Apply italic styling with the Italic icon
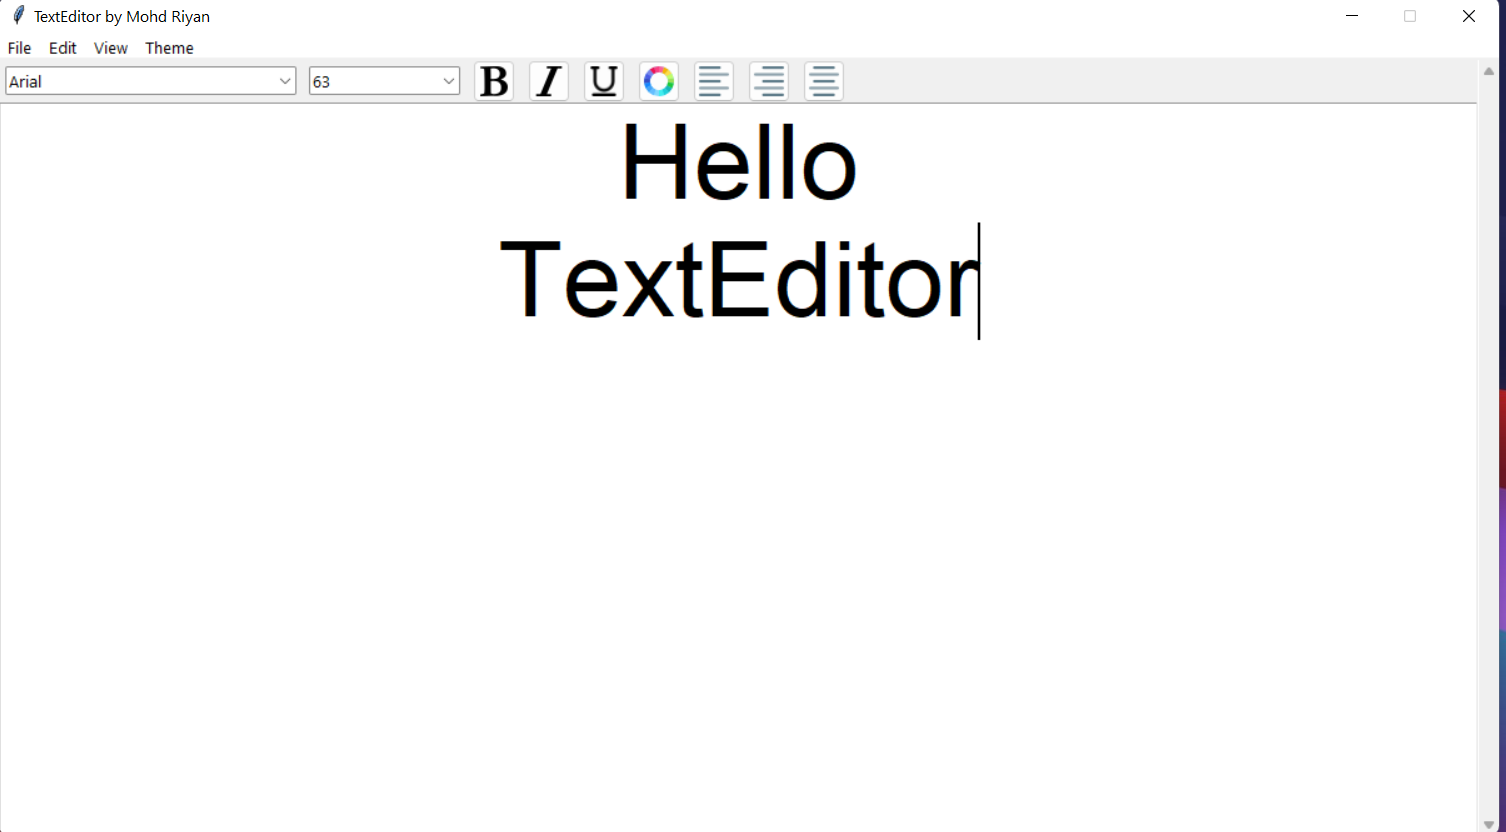 [548, 81]
